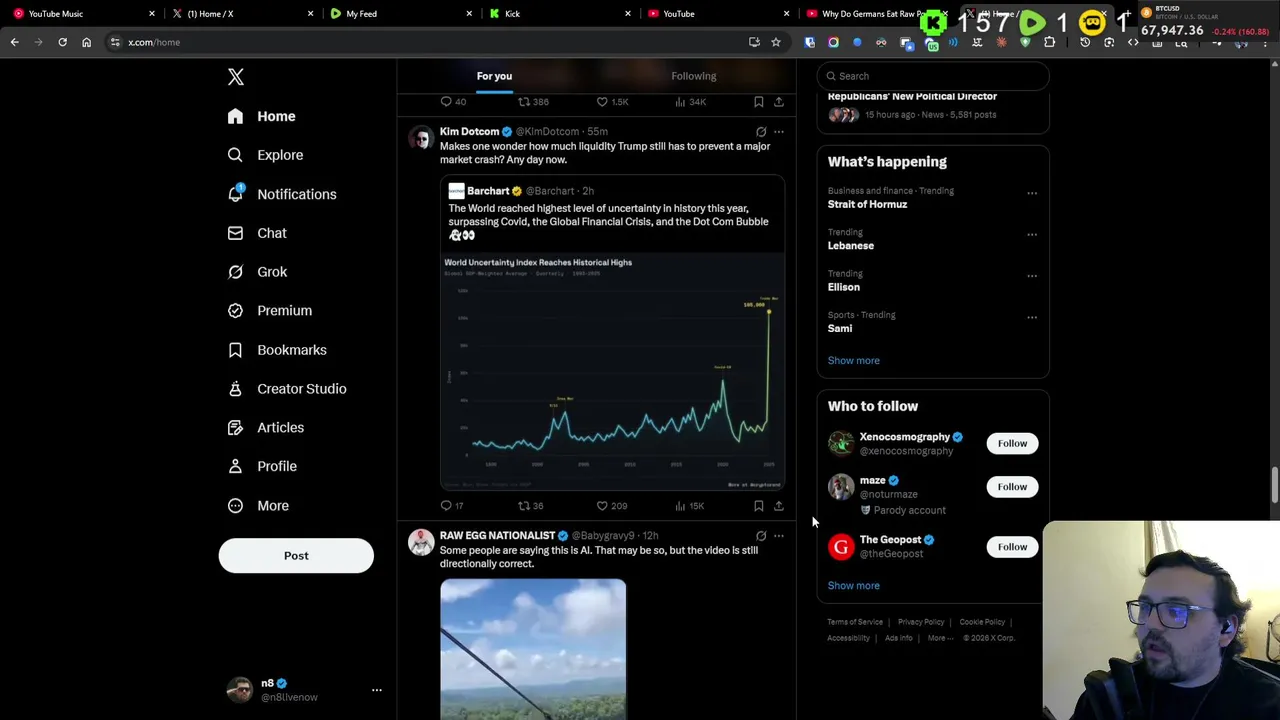Click the X logo in sidebar
Screen dimensions: 1280x720
click(236, 77)
